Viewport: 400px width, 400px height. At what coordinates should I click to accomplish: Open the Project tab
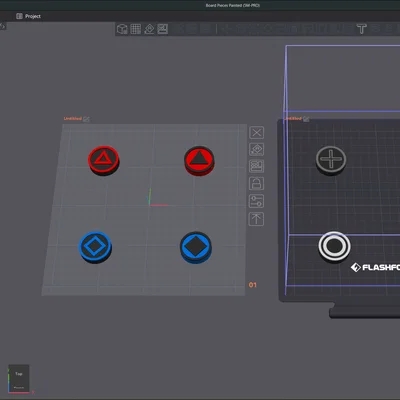pos(28,16)
